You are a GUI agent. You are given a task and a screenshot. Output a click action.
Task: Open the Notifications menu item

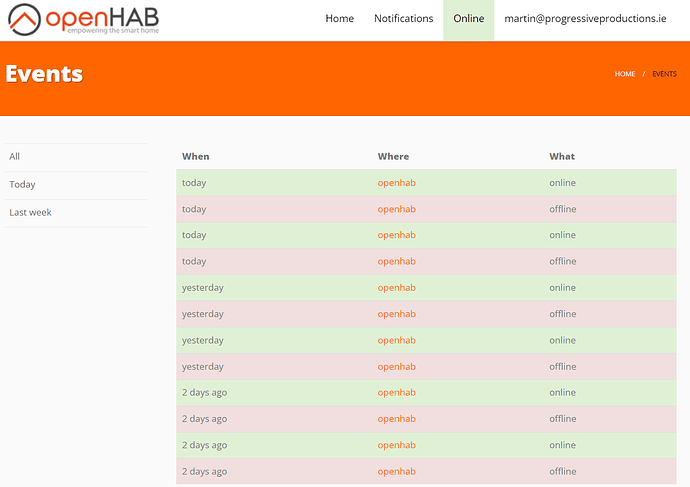[x=404, y=18]
